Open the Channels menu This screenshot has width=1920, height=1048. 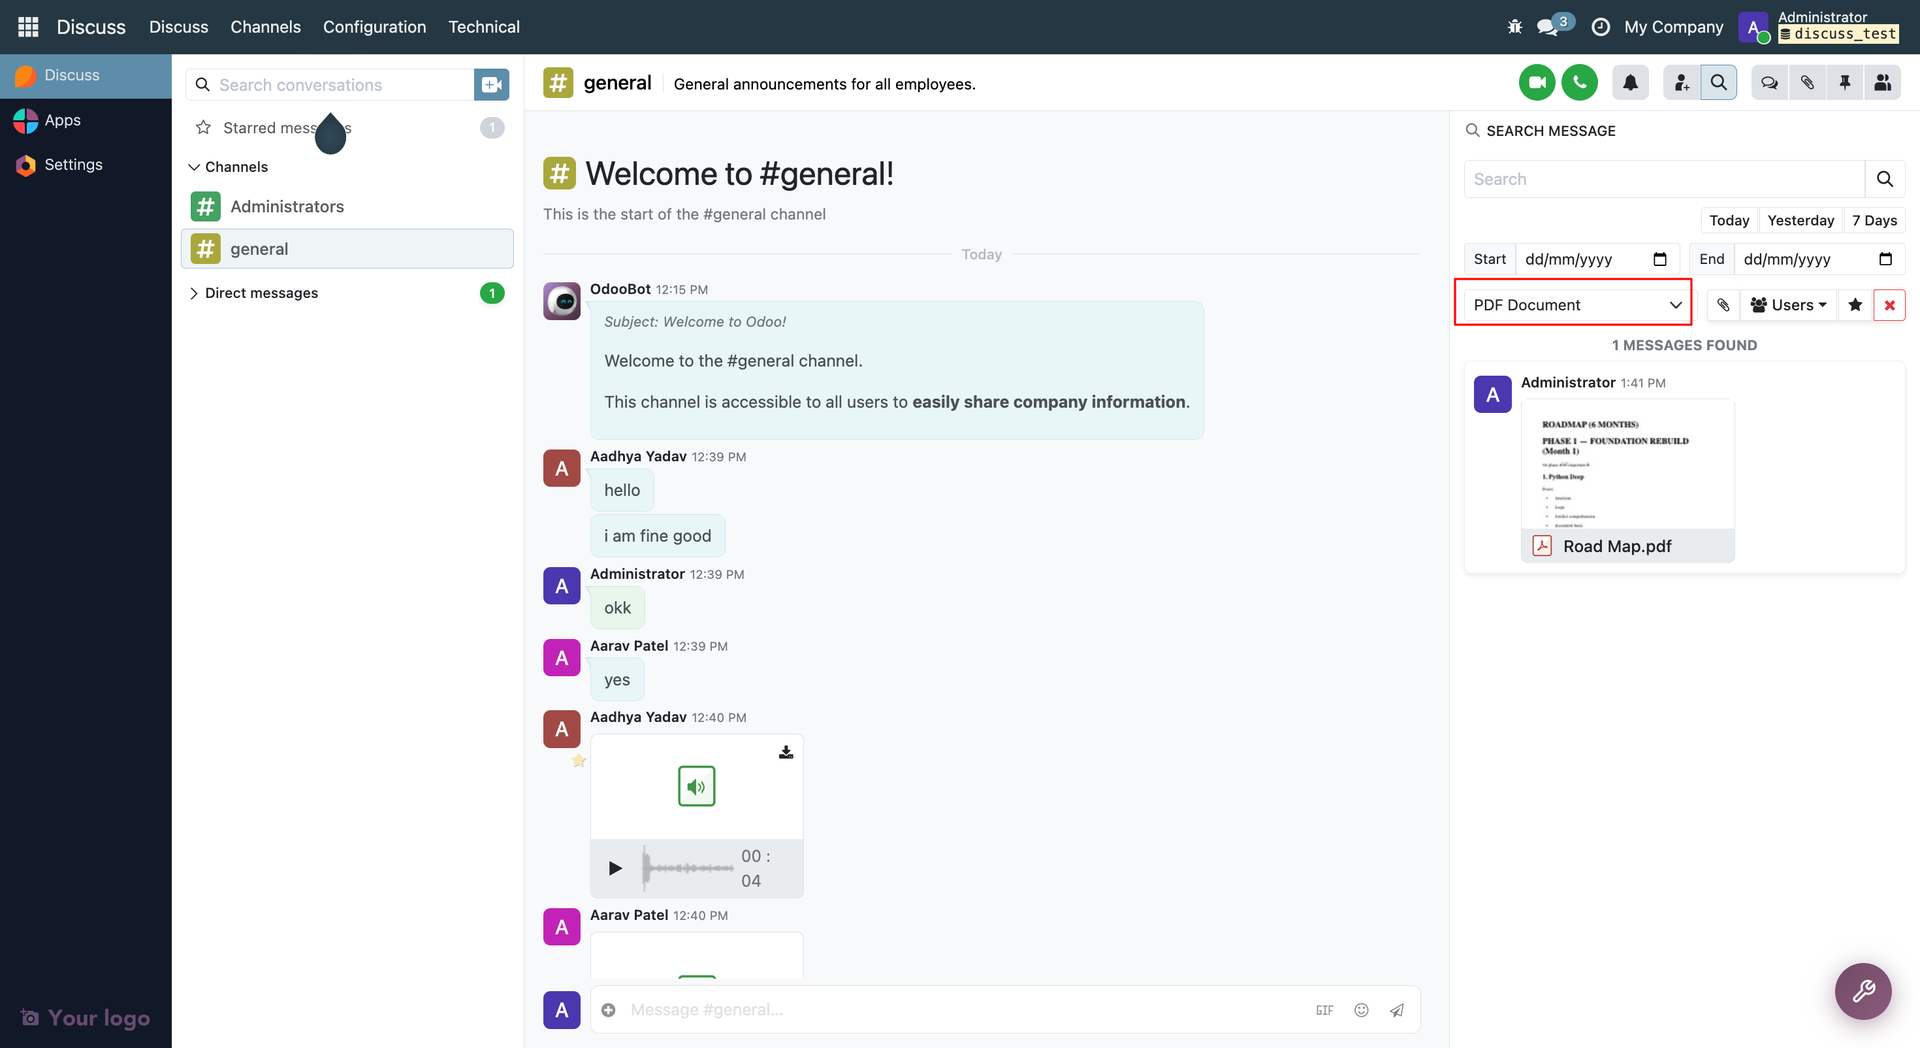point(265,27)
